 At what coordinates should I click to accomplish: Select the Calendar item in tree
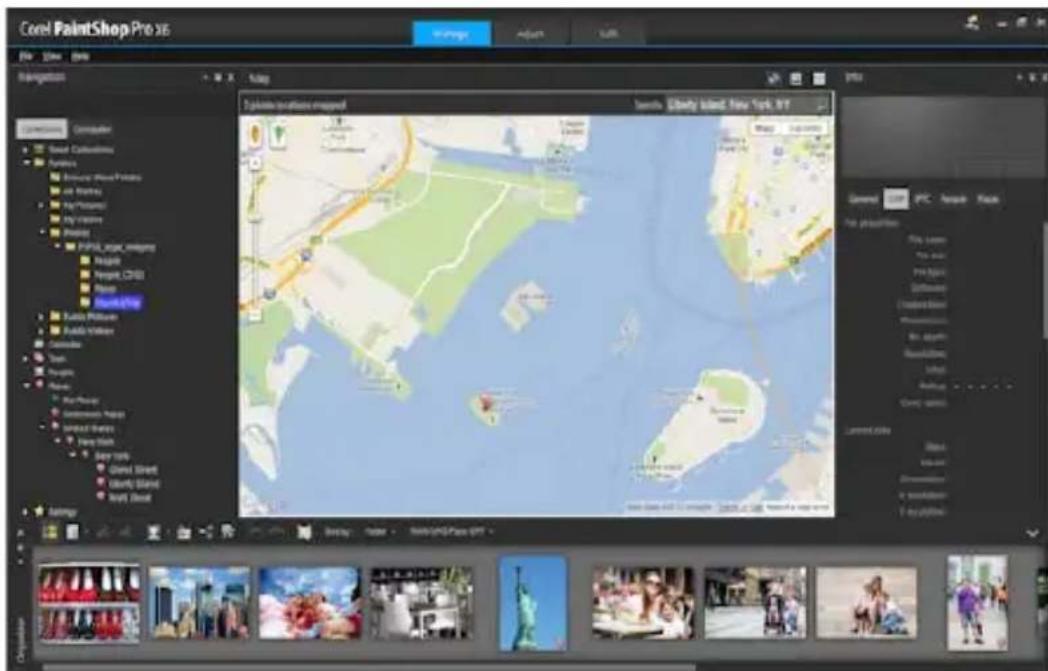tap(64, 345)
